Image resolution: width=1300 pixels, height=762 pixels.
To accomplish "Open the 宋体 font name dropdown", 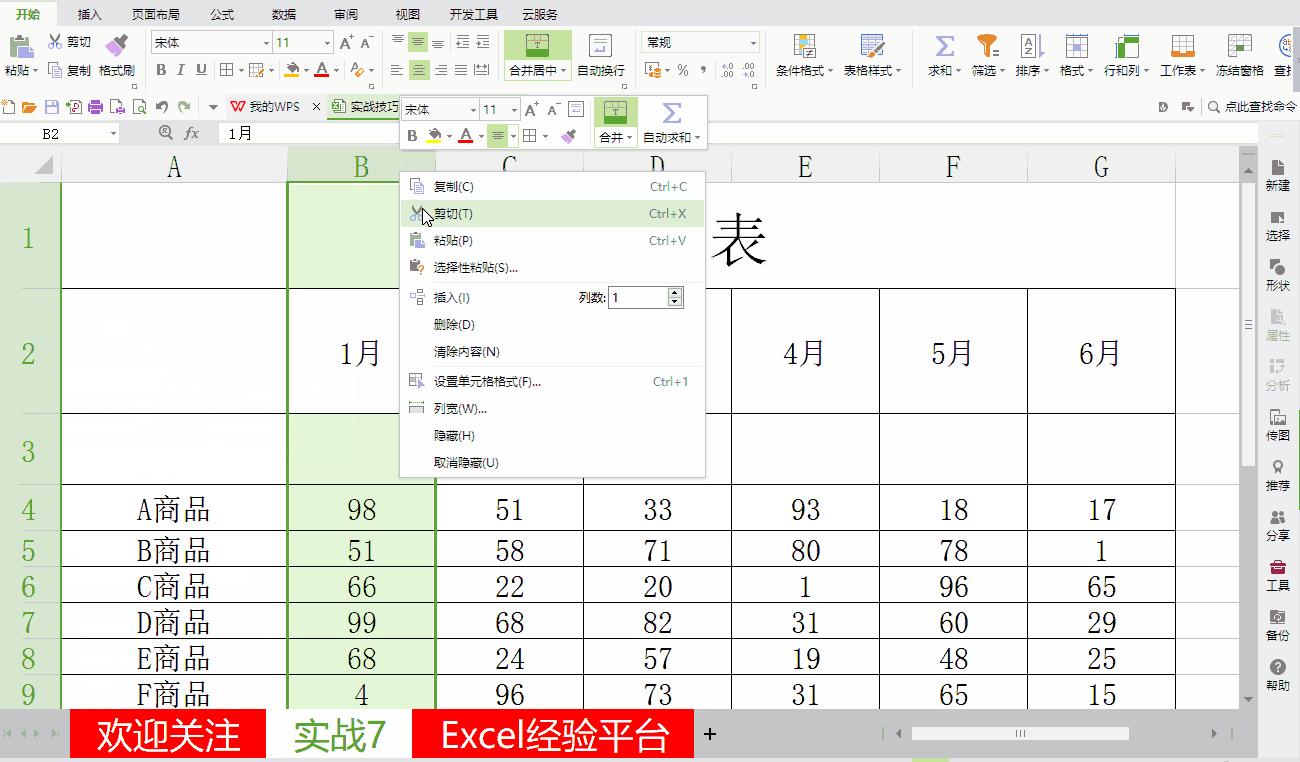I will tap(266, 42).
